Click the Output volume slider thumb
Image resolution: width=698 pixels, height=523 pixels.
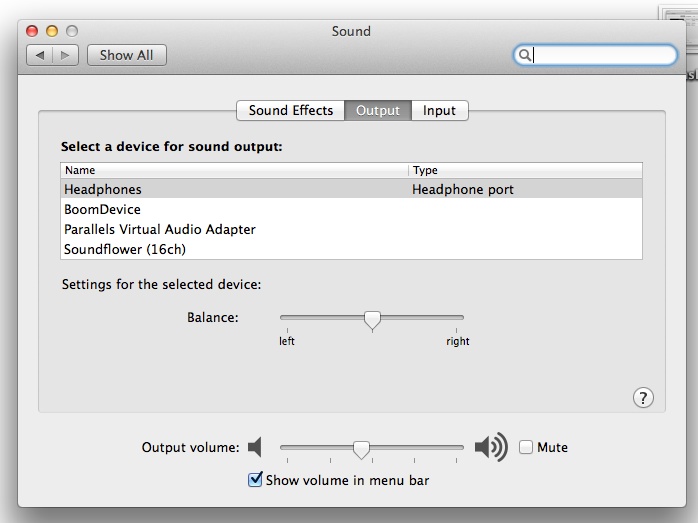coord(362,449)
